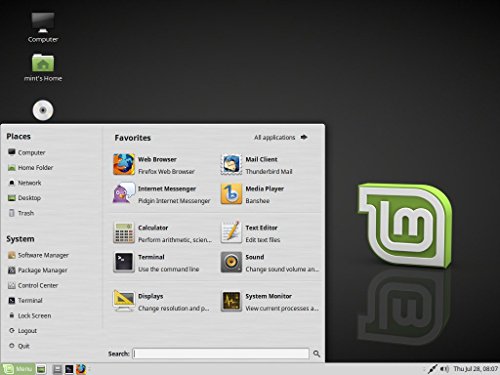Click the network connection tray icon
This screenshot has width=500, height=375.
pyautogui.click(x=432, y=369)
